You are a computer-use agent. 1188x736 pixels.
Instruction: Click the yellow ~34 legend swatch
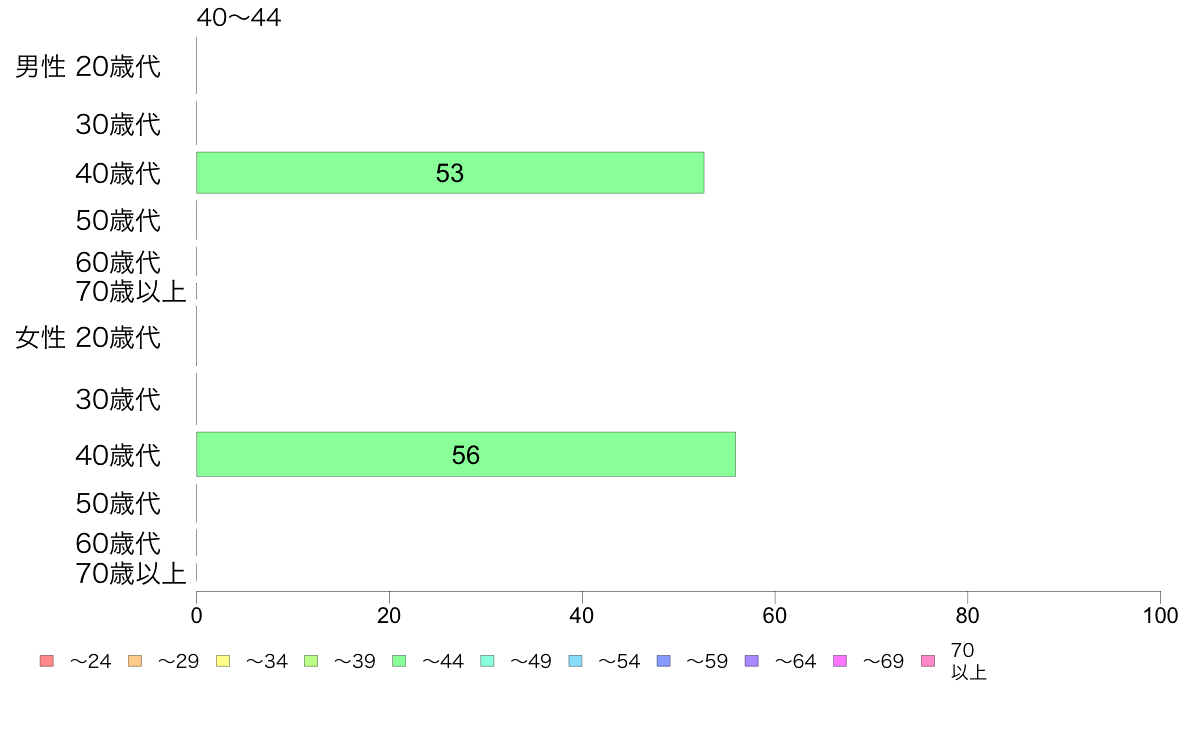pyautogui.click(x=223, y=661)
